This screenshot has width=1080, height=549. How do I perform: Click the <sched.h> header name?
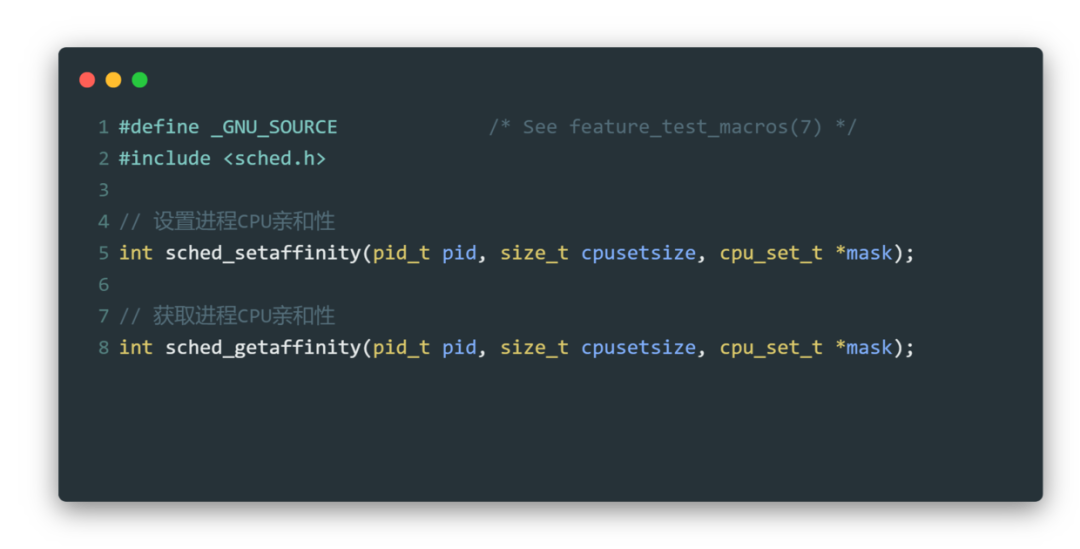pos(274,158)
